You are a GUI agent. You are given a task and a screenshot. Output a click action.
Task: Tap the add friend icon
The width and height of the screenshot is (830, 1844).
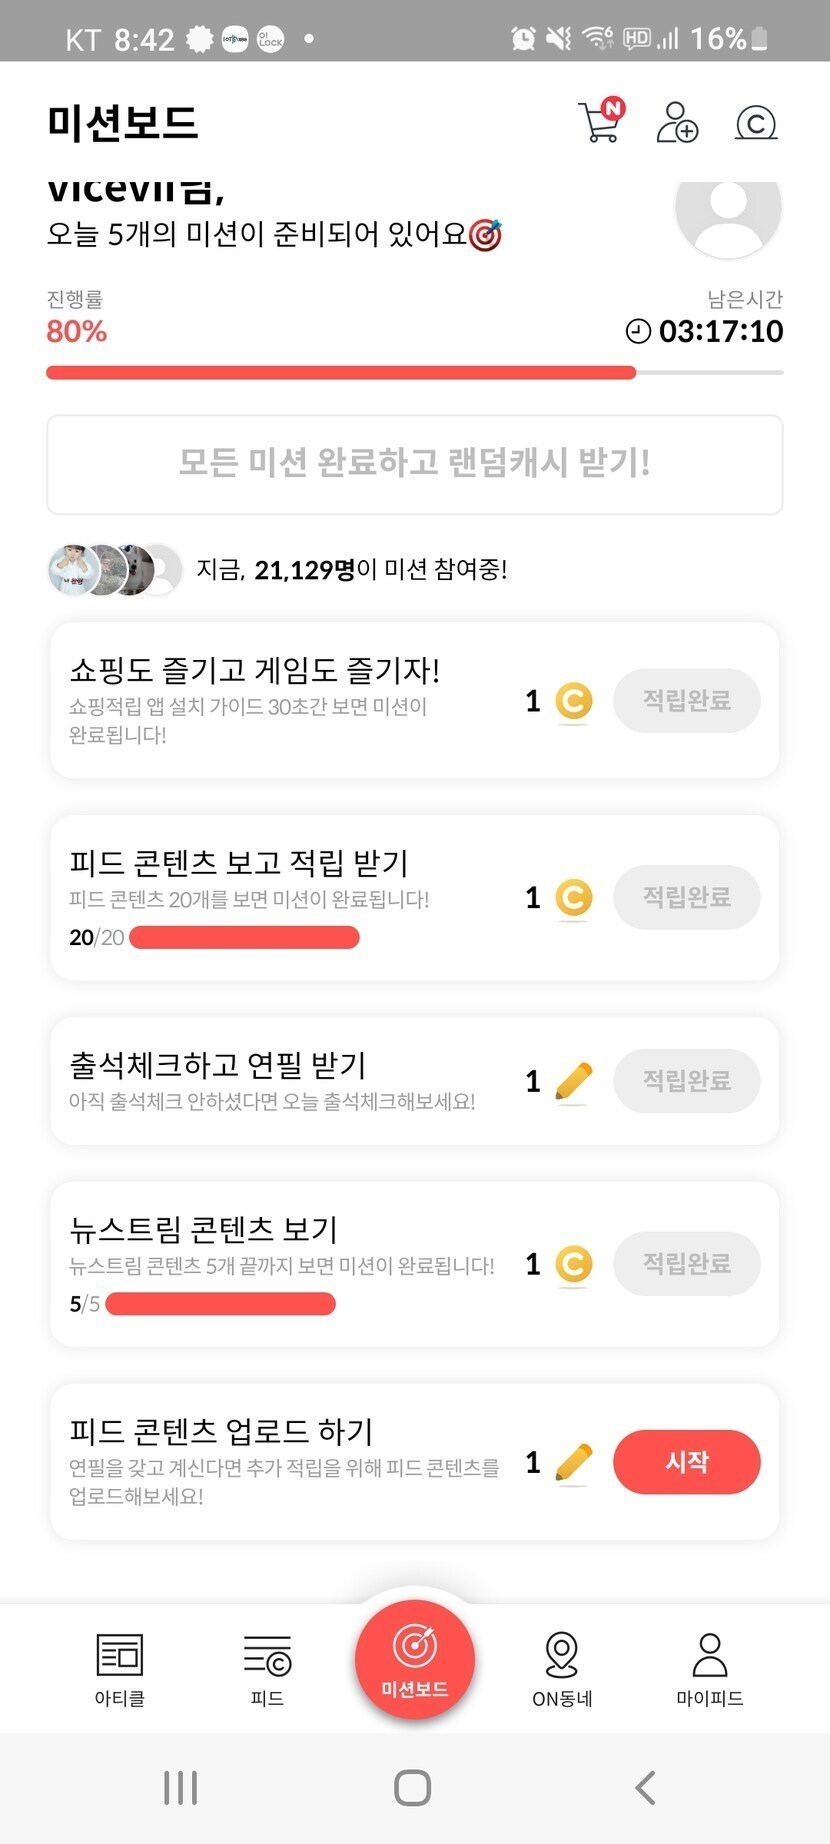(x=677, y=123)
